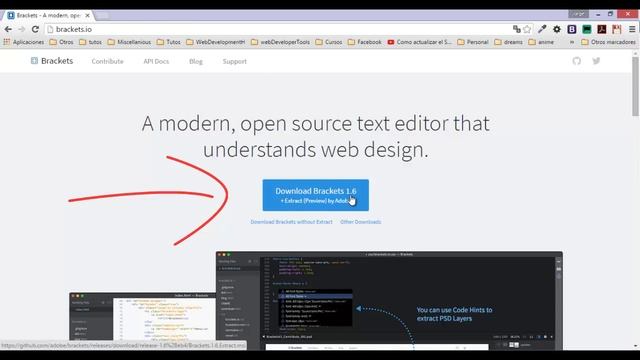640x360 pixels.
Task: Open the Contribute page
Action: click(x=107, y=61)
